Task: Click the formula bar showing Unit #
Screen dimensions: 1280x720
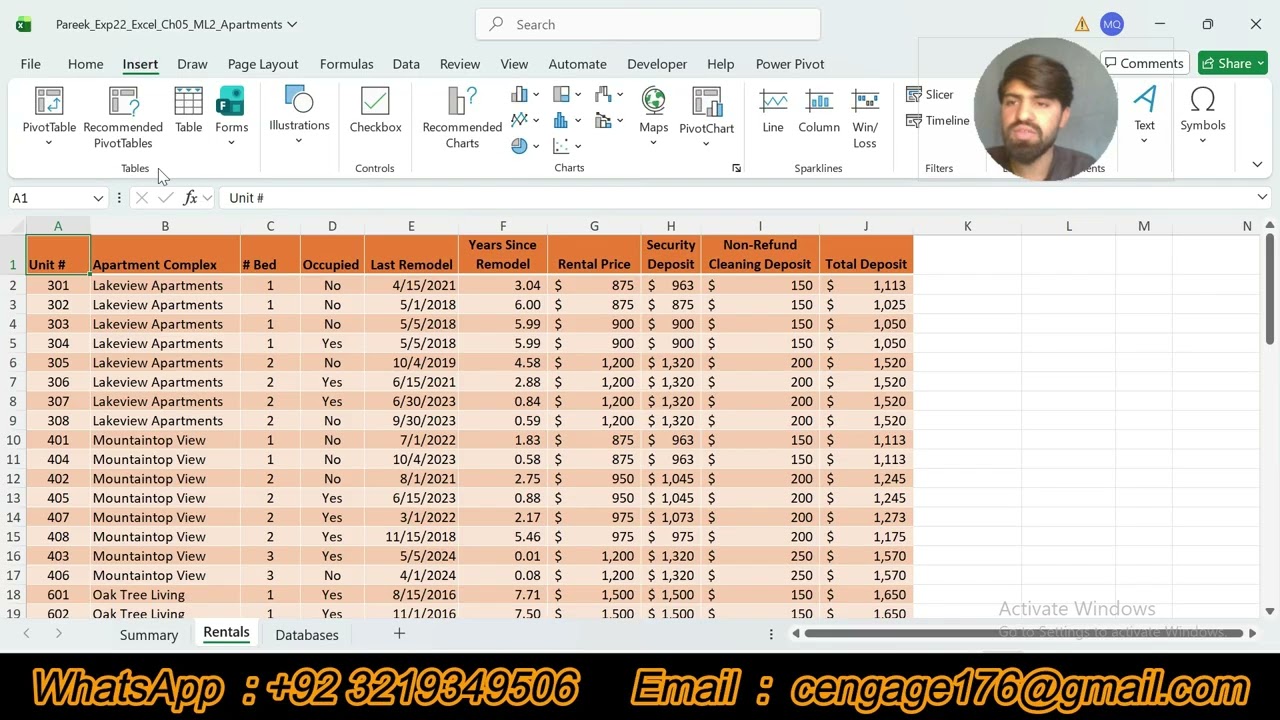Action: coord(735,198)
